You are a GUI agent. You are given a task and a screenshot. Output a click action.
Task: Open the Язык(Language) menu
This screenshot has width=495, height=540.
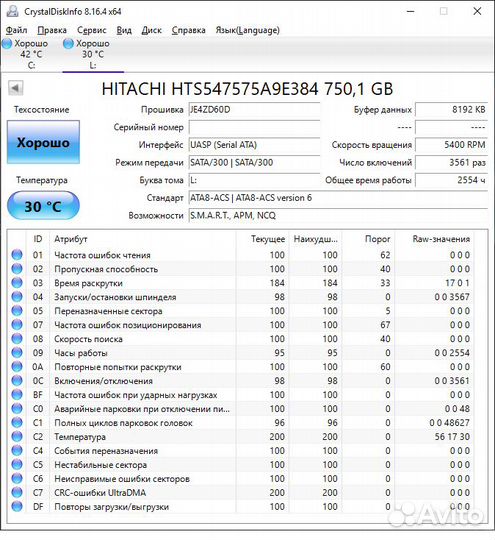[x=247, y=30]
